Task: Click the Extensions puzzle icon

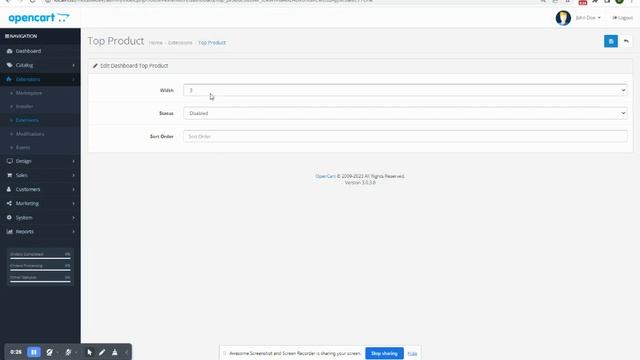Action: click(9, 79)
